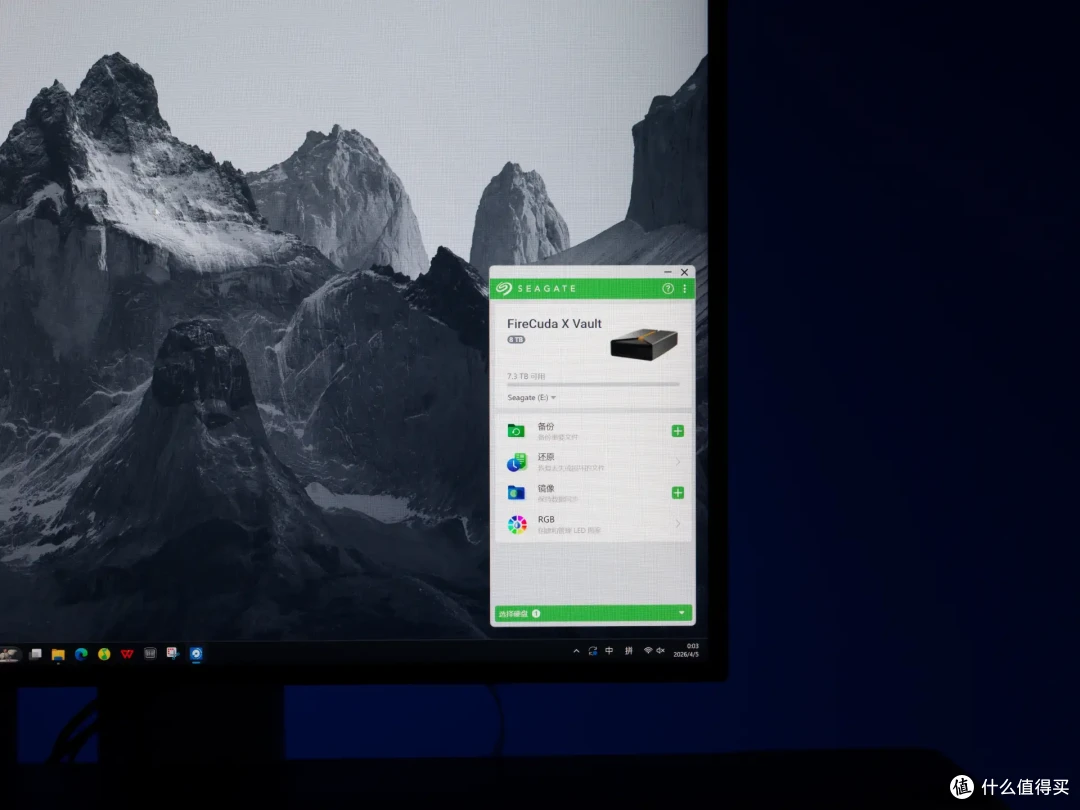1080x810 pixels.
Task: Select the 备份 backup entry
Action: pyautogui.click(x=593, y=431)
